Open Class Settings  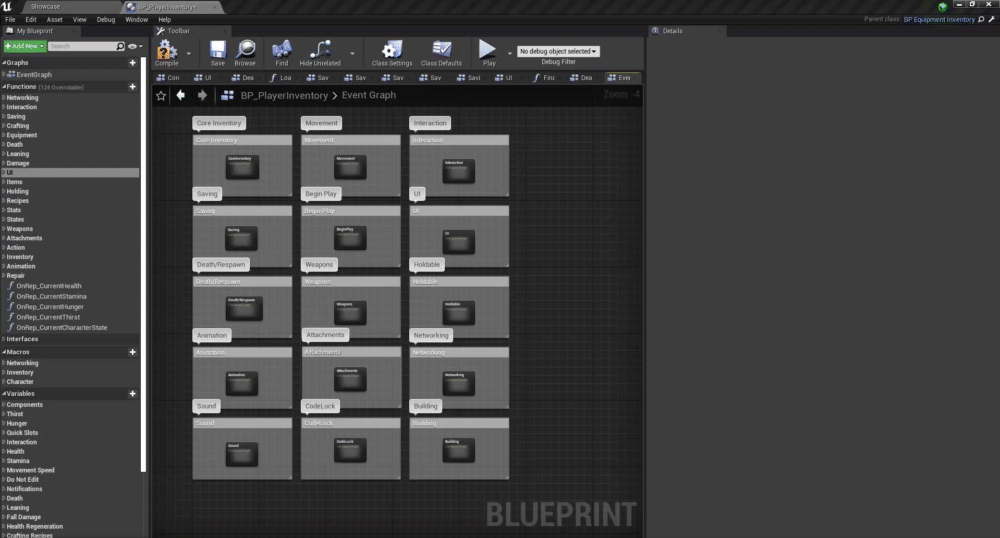click(392, 53)
